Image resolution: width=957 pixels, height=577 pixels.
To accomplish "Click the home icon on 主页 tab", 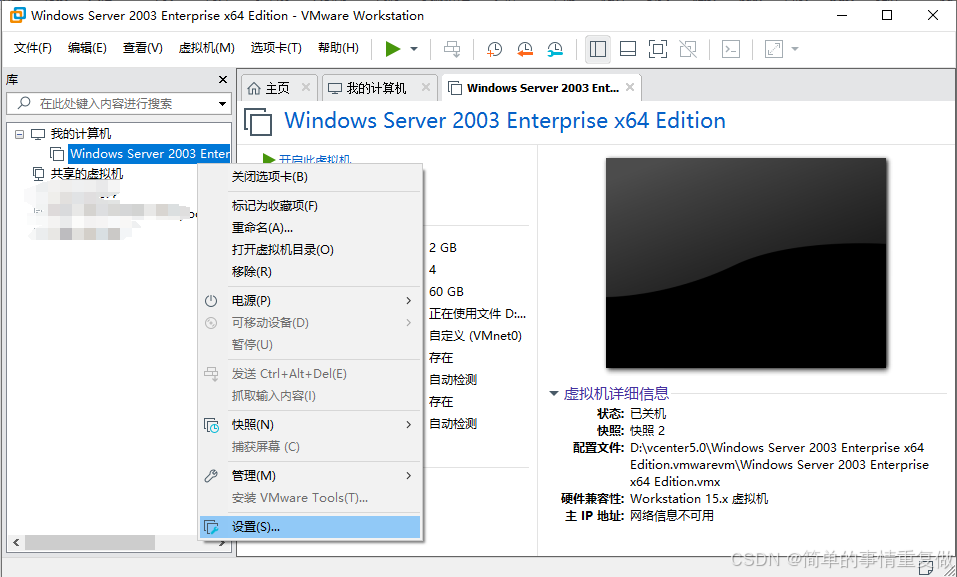I will tap(254, 89).
